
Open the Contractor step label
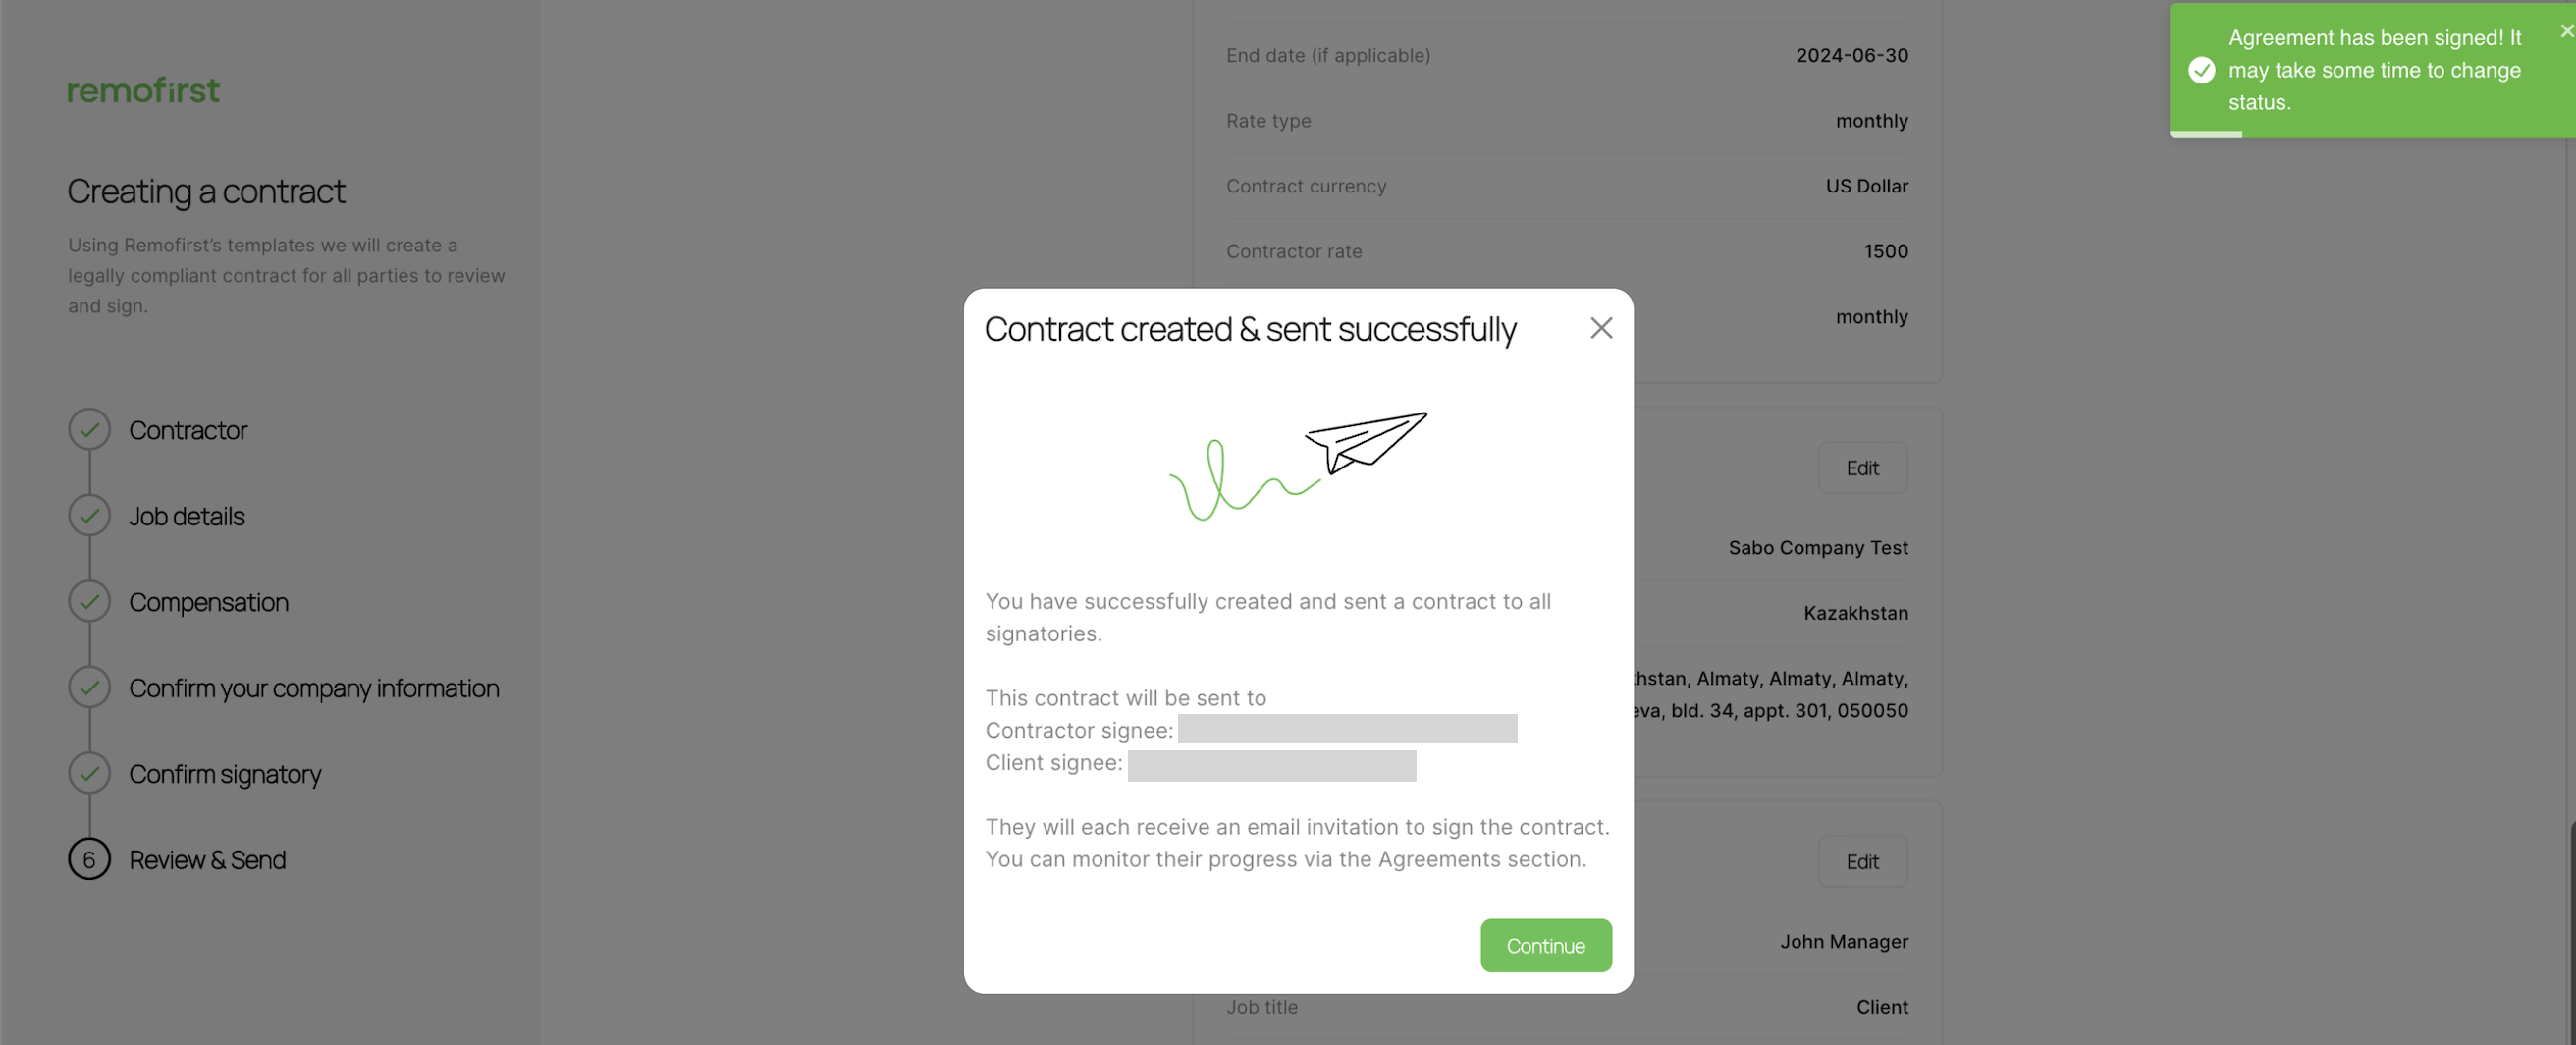point(188,430)
